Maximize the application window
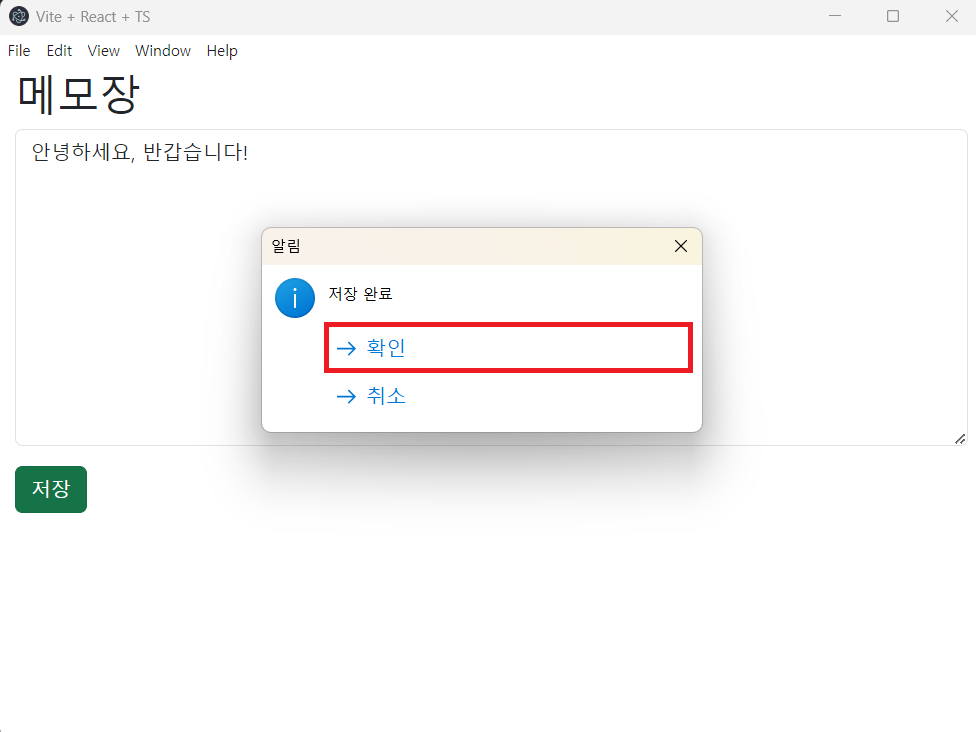This screenshot has height=732, width=976. point(893,16)
